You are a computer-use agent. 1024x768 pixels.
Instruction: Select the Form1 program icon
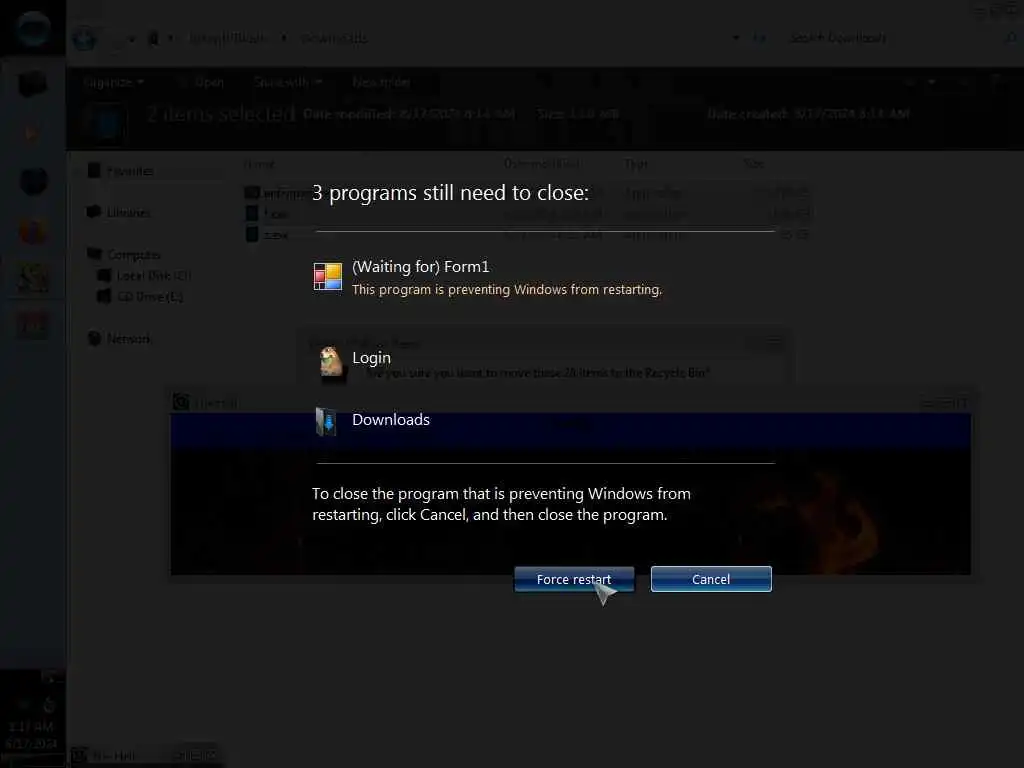point(328,277)
